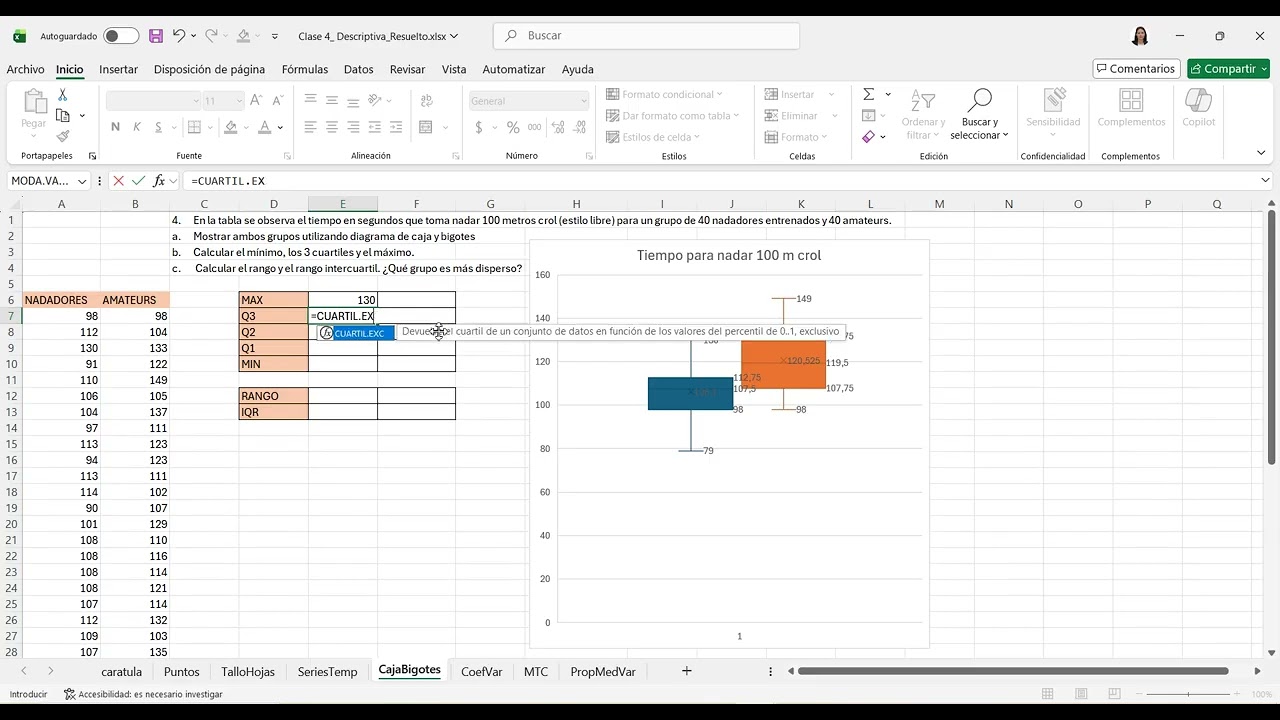This screenshot has height=720, width=1280.
Task: Expand the formula bar chevron
Action: click(x=1265, y=181)
